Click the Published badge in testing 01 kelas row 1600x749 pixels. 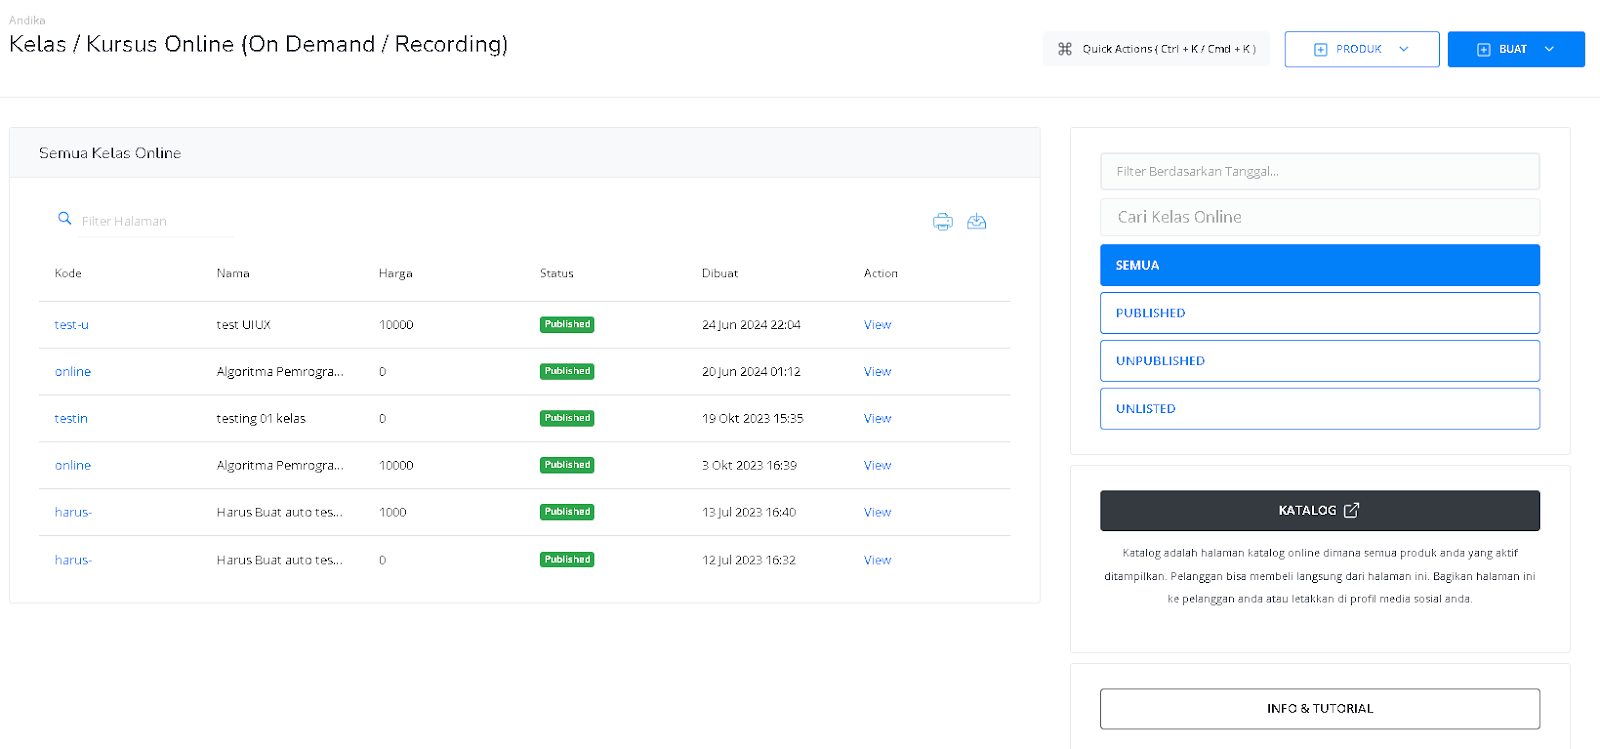coord(567,418)
